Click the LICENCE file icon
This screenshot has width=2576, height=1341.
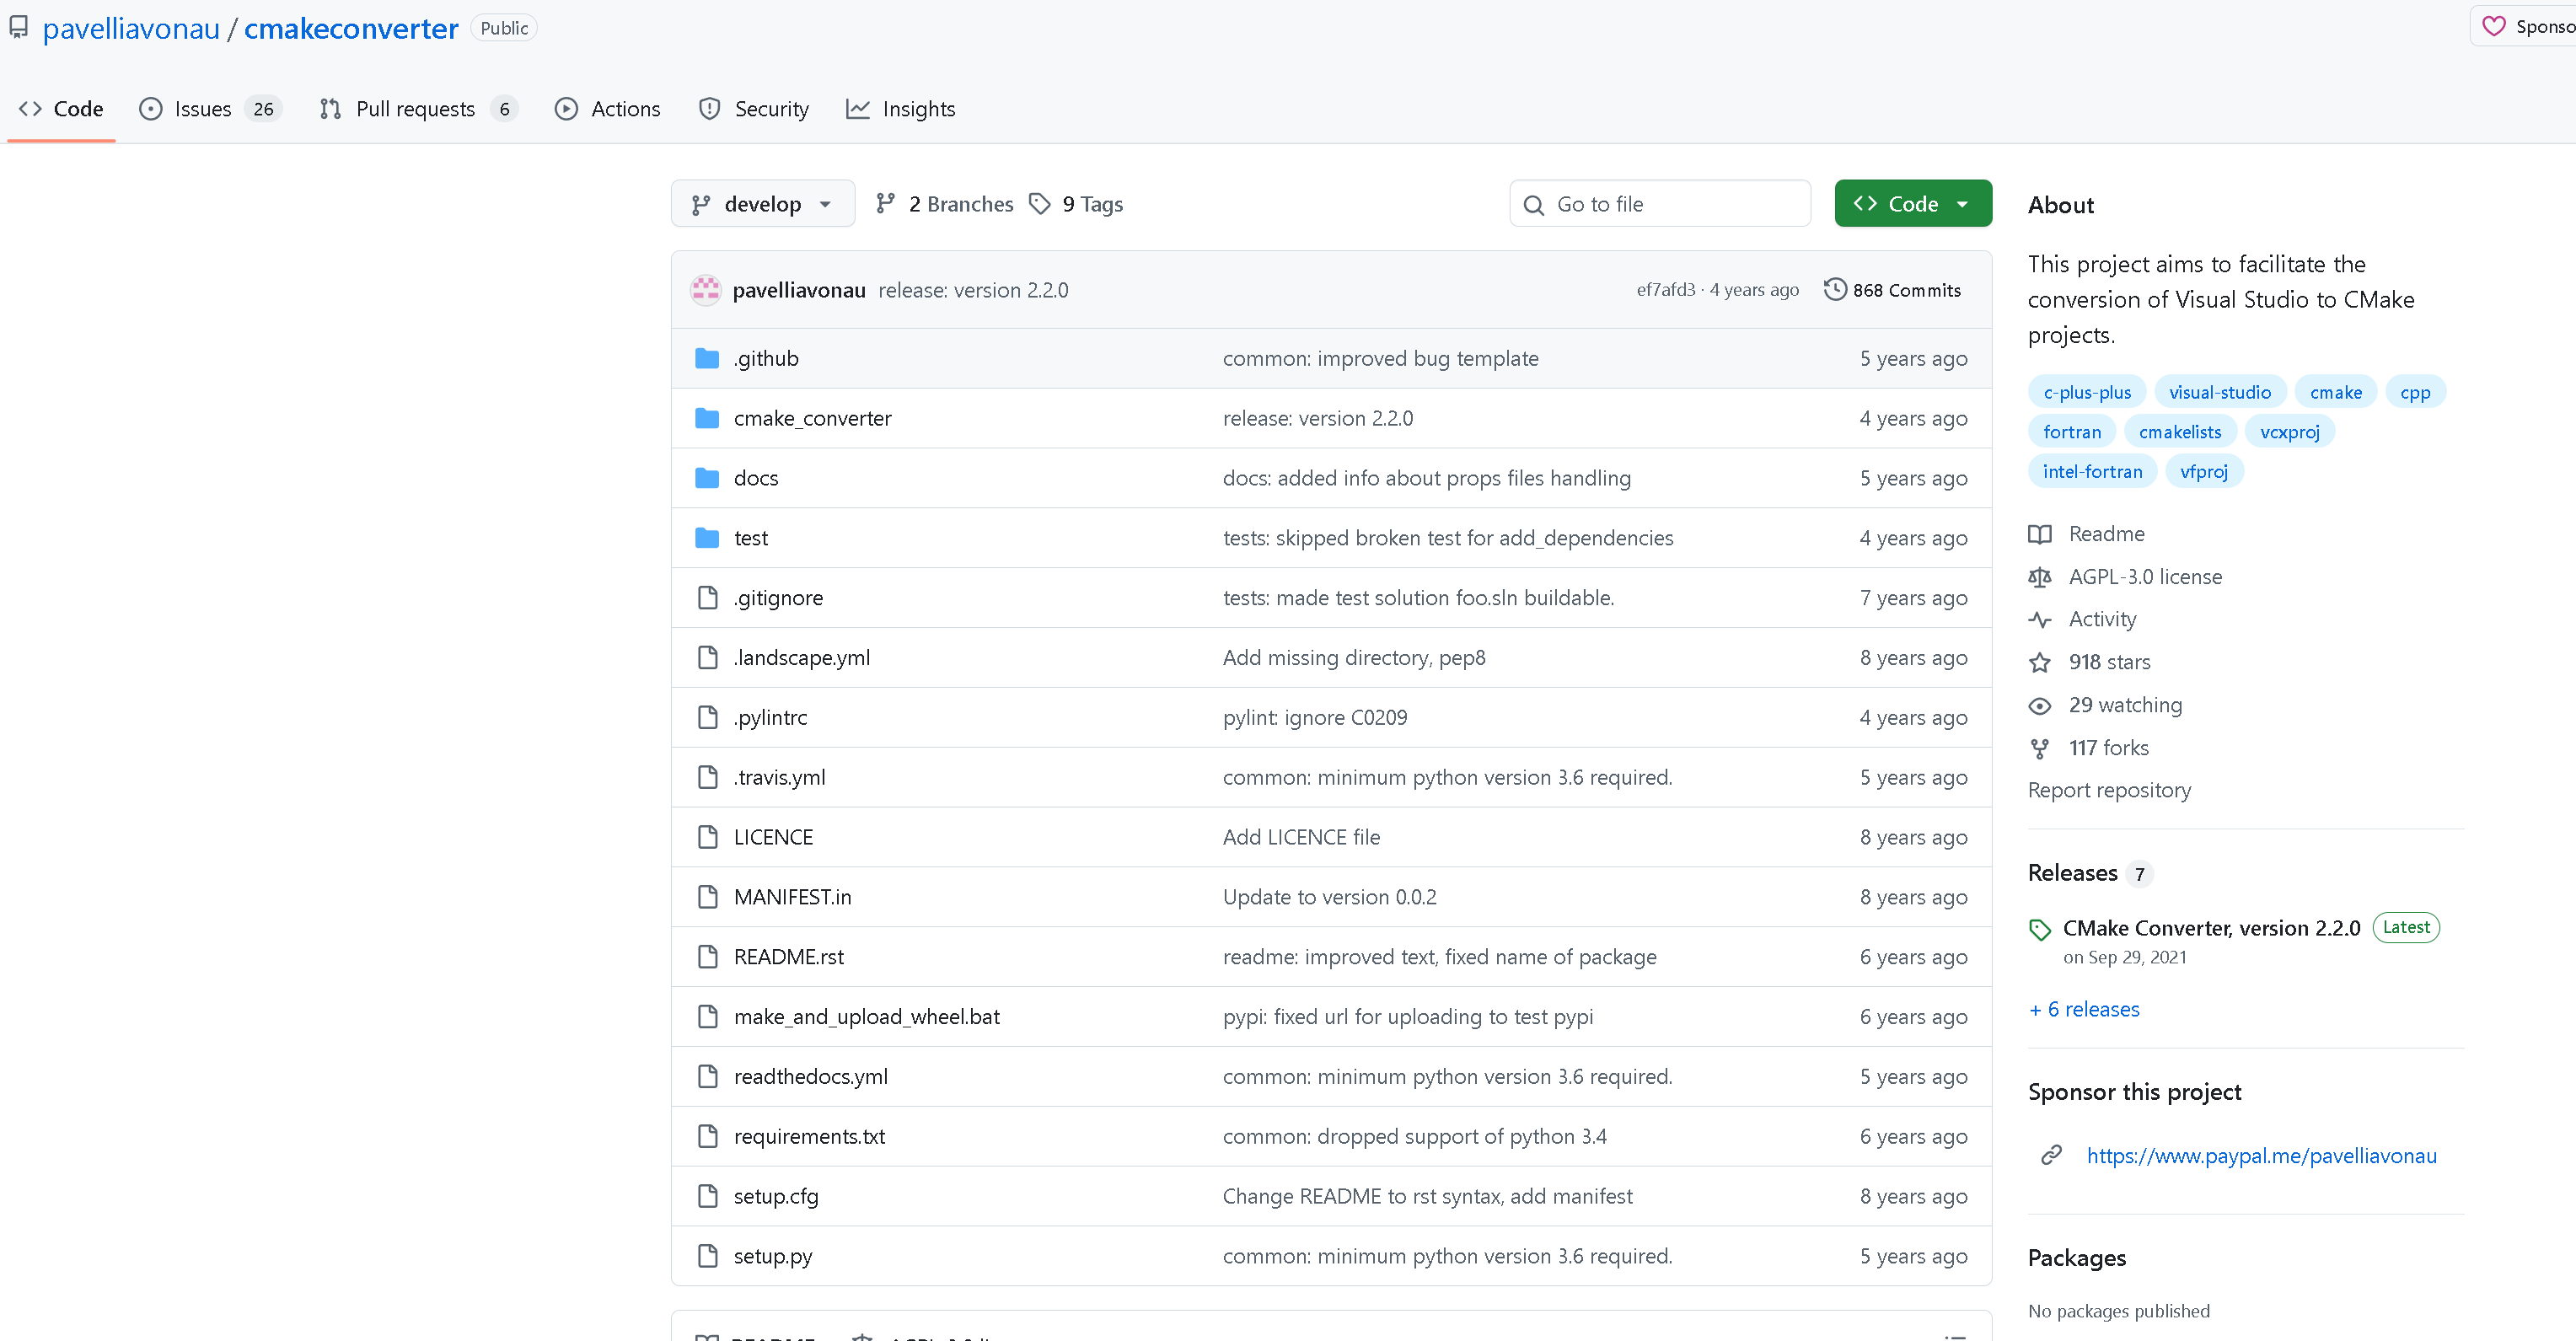[707, 837]
